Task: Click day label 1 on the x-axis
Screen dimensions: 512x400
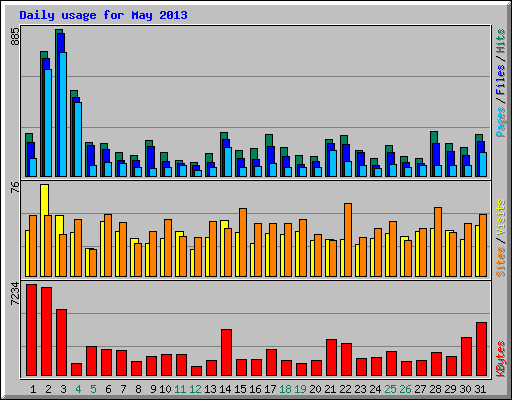Action: 33,389
